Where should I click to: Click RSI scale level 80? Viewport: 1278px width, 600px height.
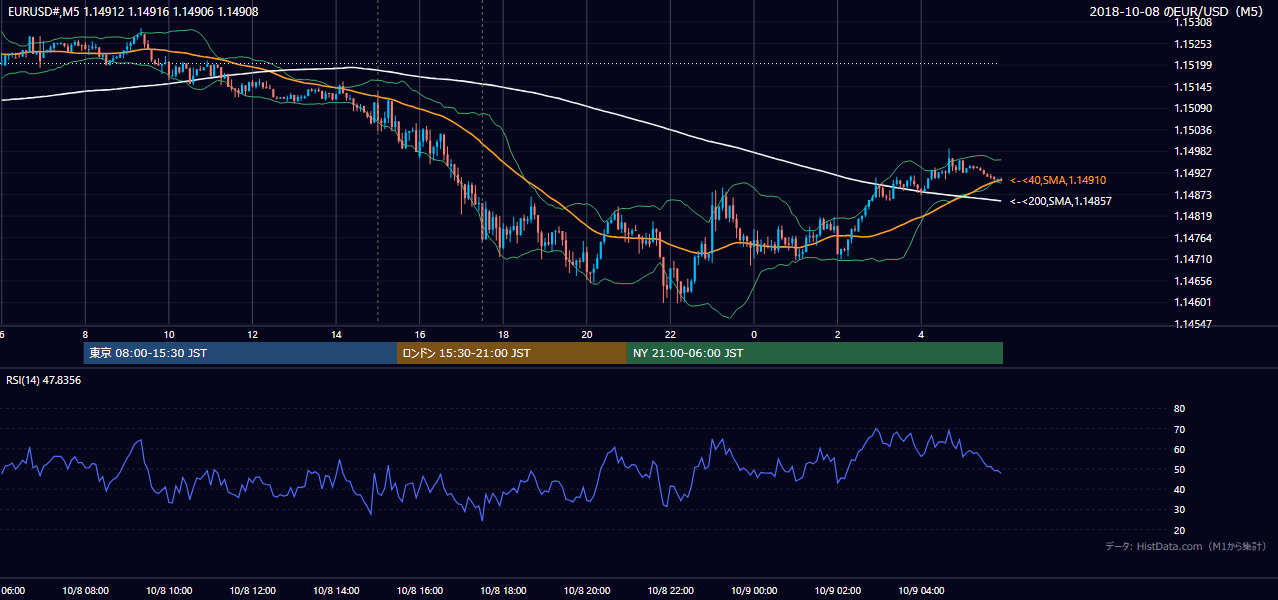(x=1179, y=409)
